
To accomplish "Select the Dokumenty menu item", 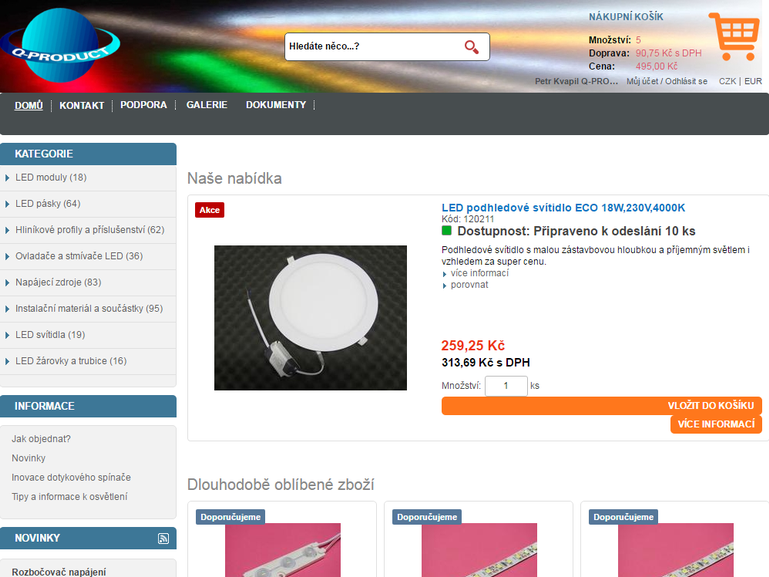I will (276, 105).
